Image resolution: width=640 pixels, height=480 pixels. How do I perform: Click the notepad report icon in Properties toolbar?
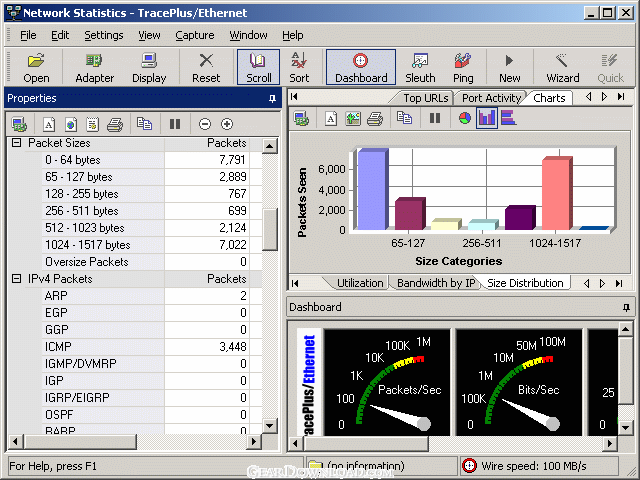point(93,124)
